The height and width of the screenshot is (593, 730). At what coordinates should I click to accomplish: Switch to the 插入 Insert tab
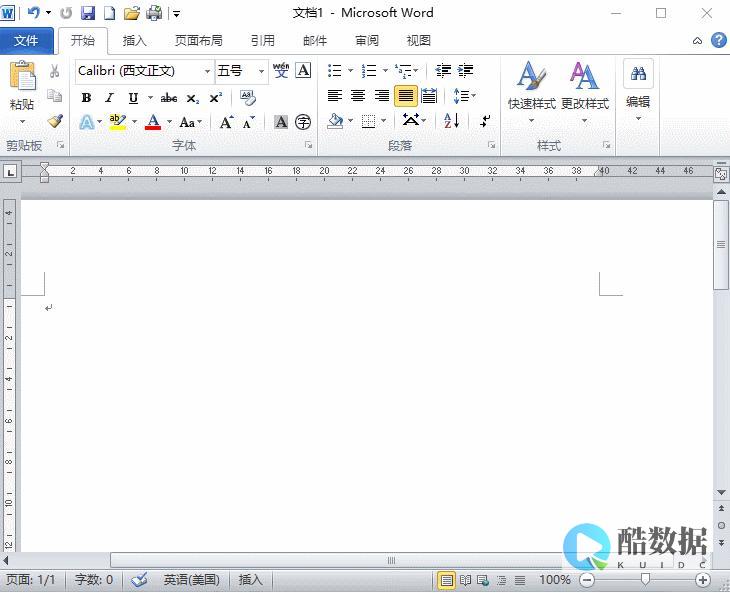pyautogui.click(x=135, y=41)
